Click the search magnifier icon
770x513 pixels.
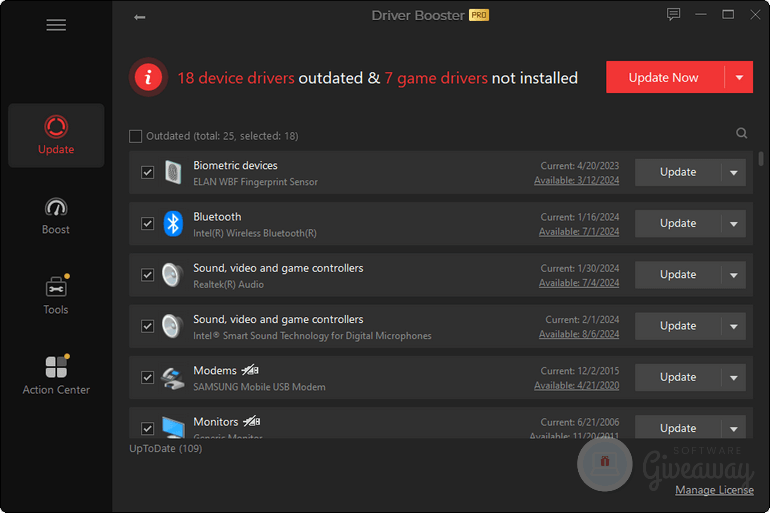(742, 133)
